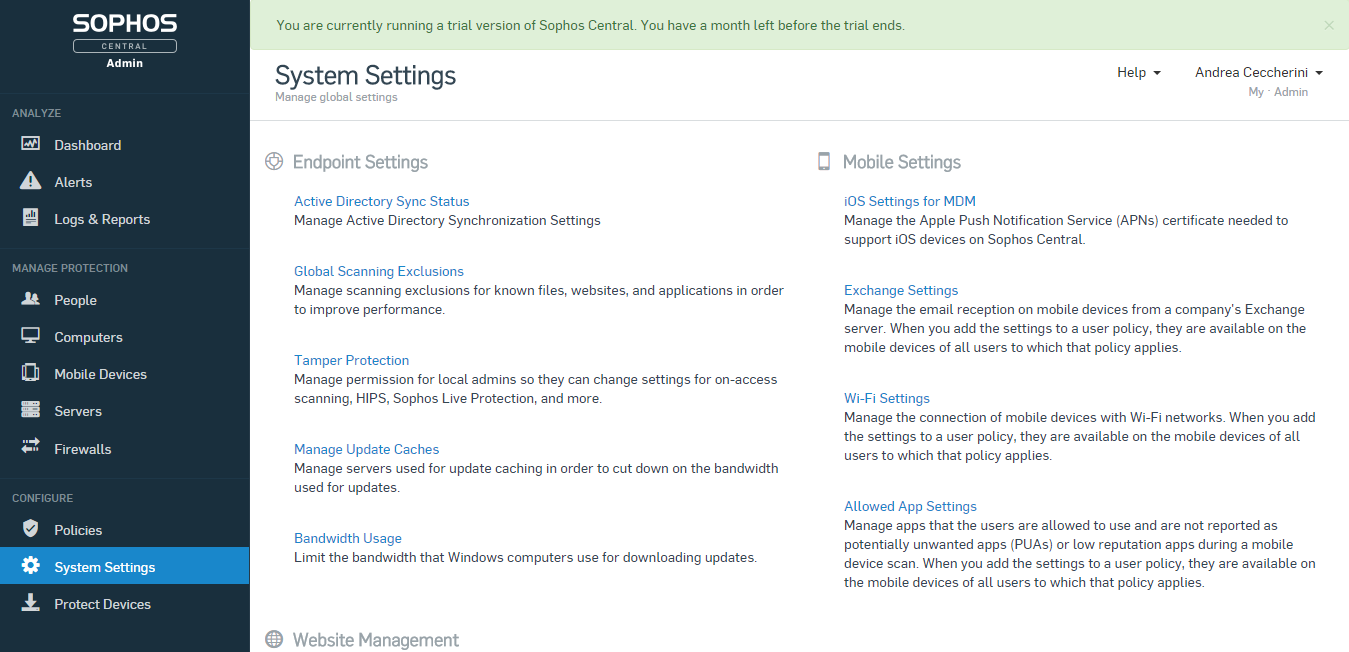Click the Website Management globe icon
This screenshot has height=652, width=1349.
point(274,639)
